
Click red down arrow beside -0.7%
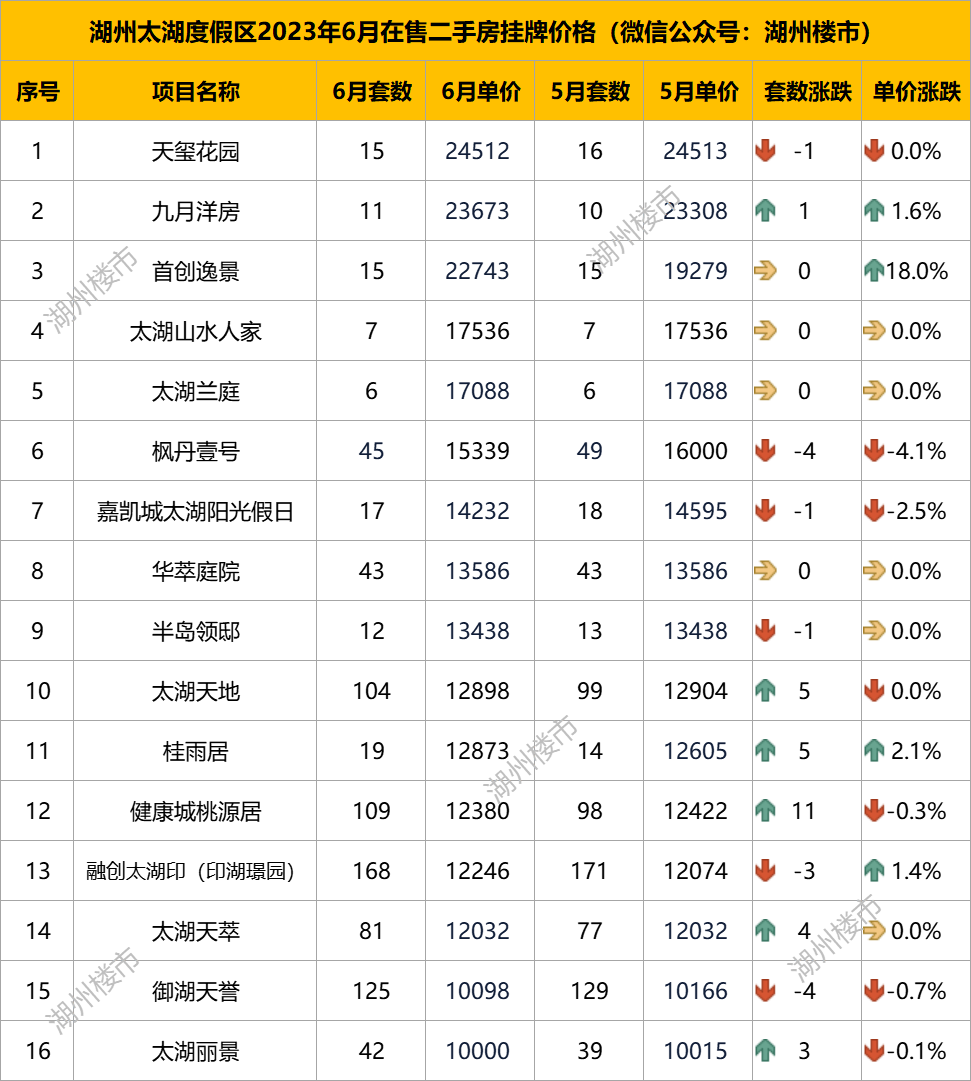pos(874,990)
